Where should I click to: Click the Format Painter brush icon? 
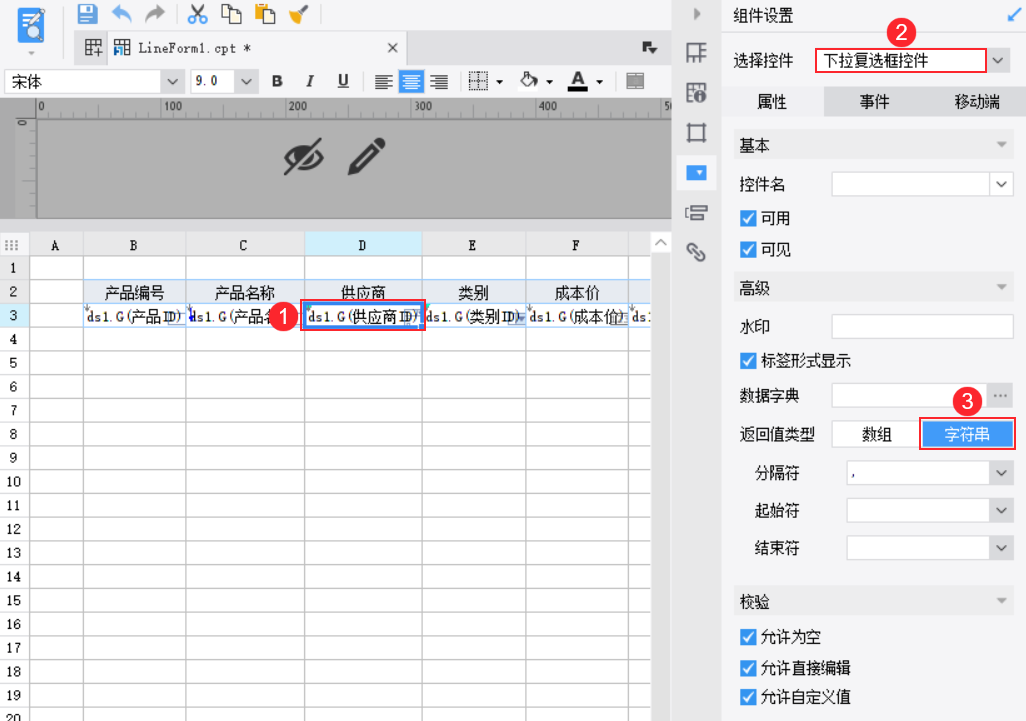(x=298, y=14)
